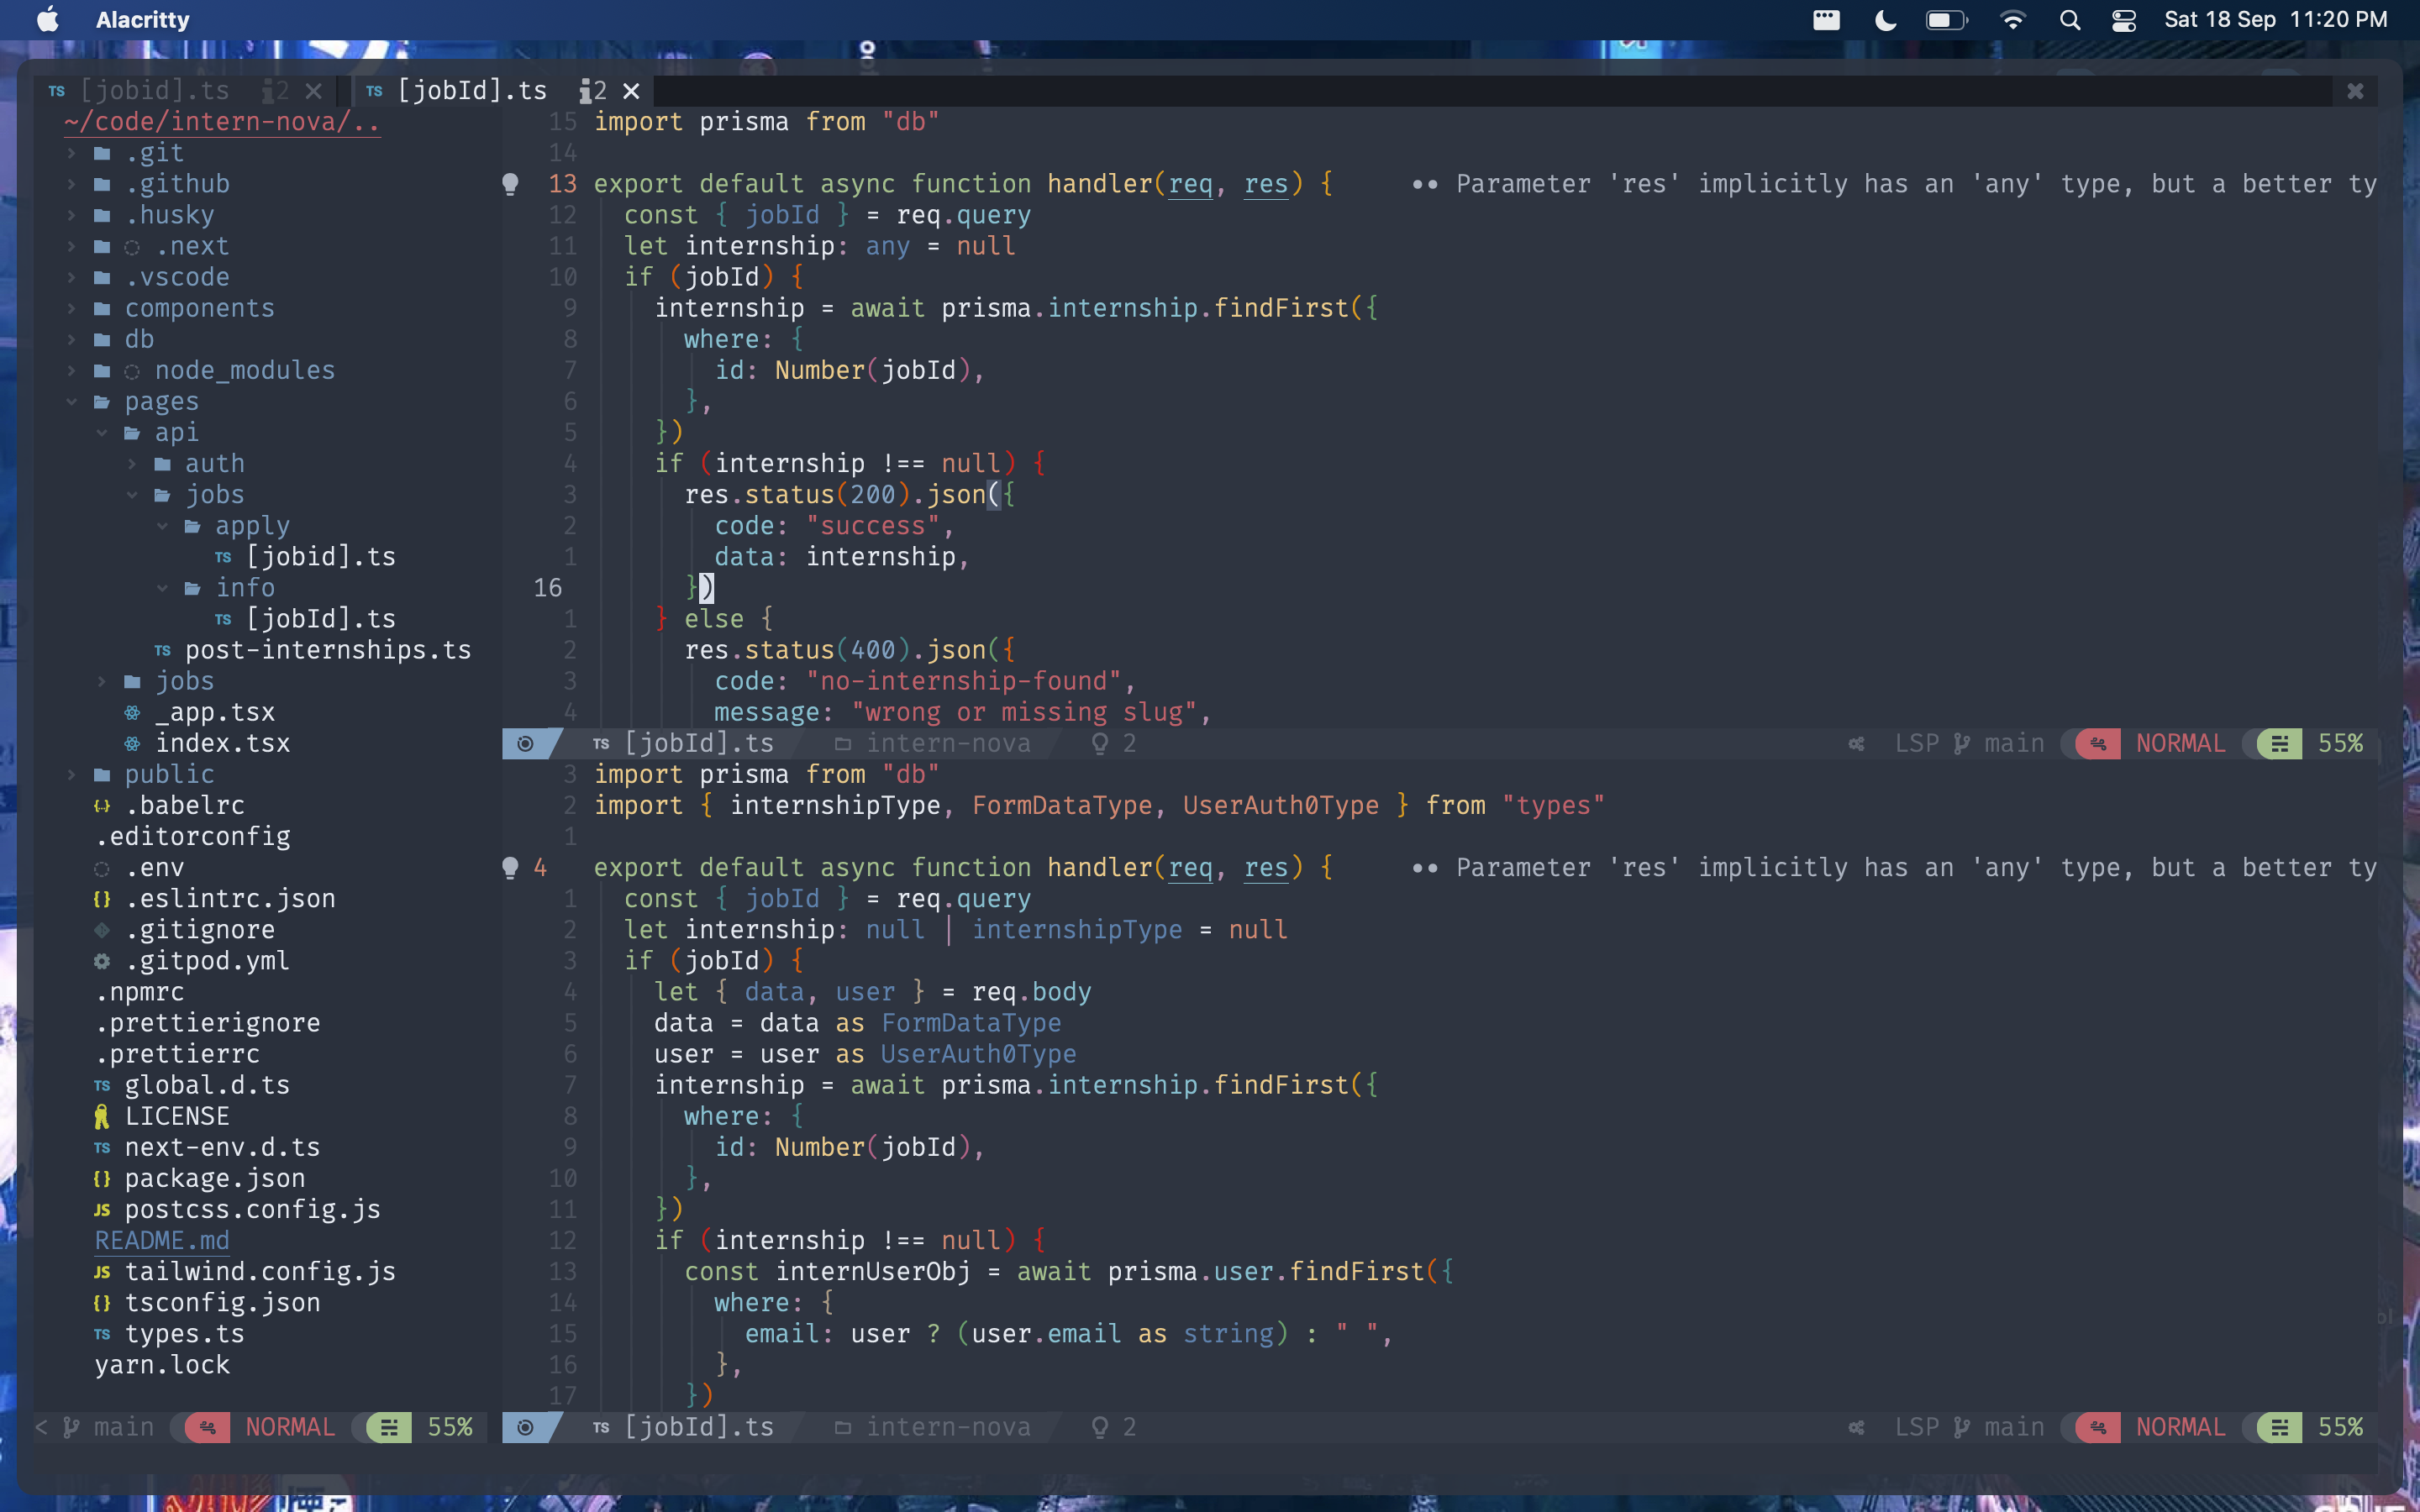Screen dimensions: 2420x1512
Task: Click the Wi-Fi icon in macOS menu bar
Action: pos(2011,19)
